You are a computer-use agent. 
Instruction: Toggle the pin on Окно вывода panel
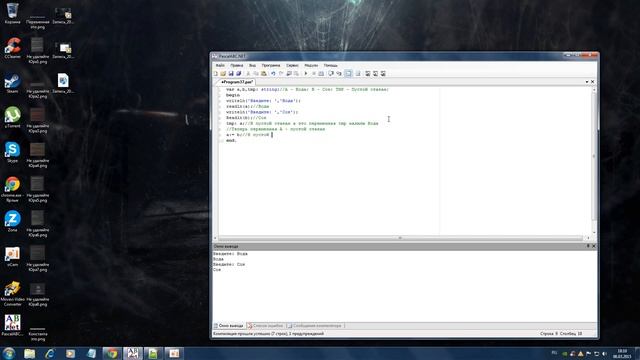(588, 246)
